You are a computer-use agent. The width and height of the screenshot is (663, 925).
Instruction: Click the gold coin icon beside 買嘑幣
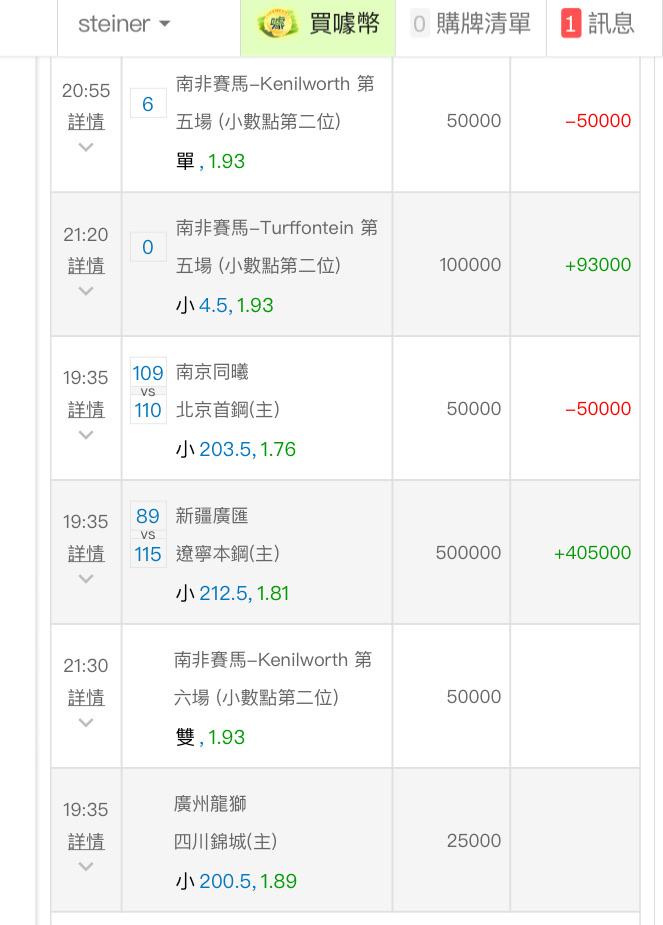pyautogui.click(x=278, y=24)
